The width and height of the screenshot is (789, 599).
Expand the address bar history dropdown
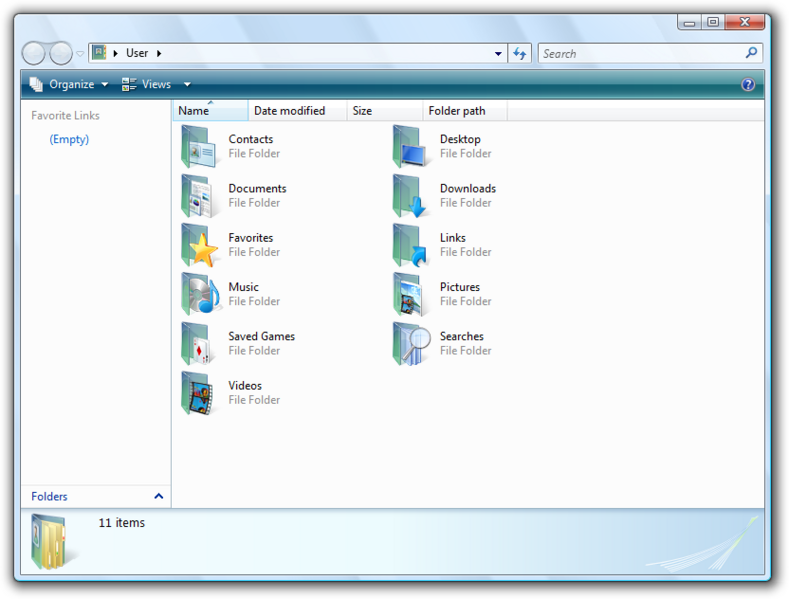(x=498, y=54)
